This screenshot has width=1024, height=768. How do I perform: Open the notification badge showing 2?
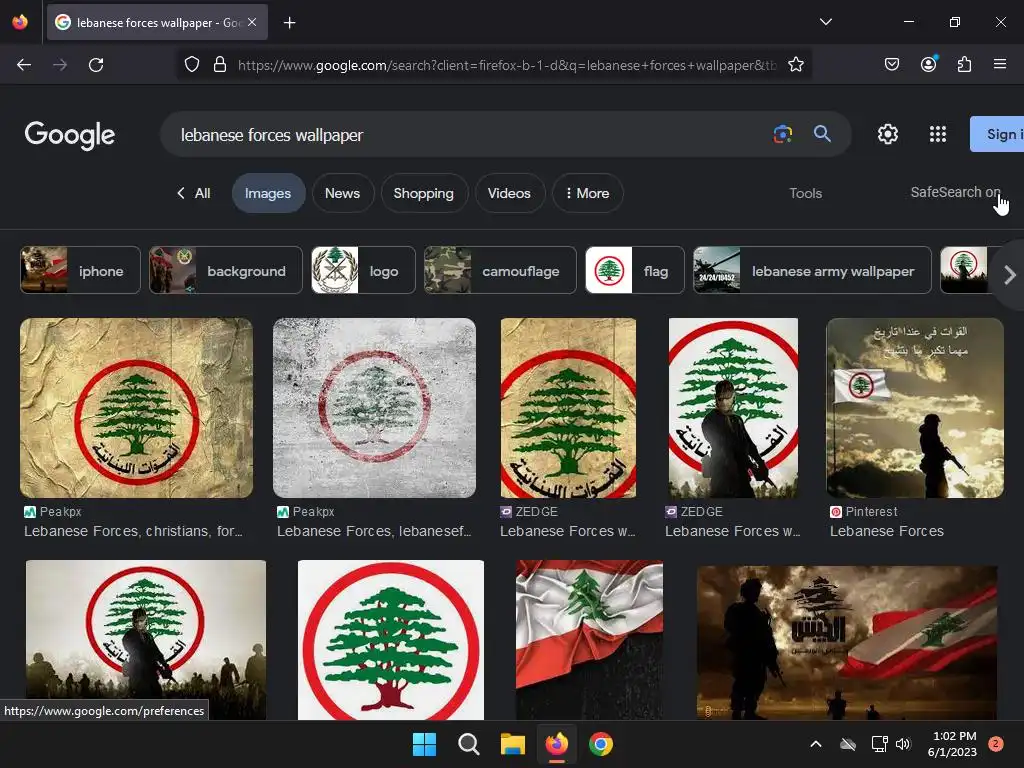tap(996, 744)
